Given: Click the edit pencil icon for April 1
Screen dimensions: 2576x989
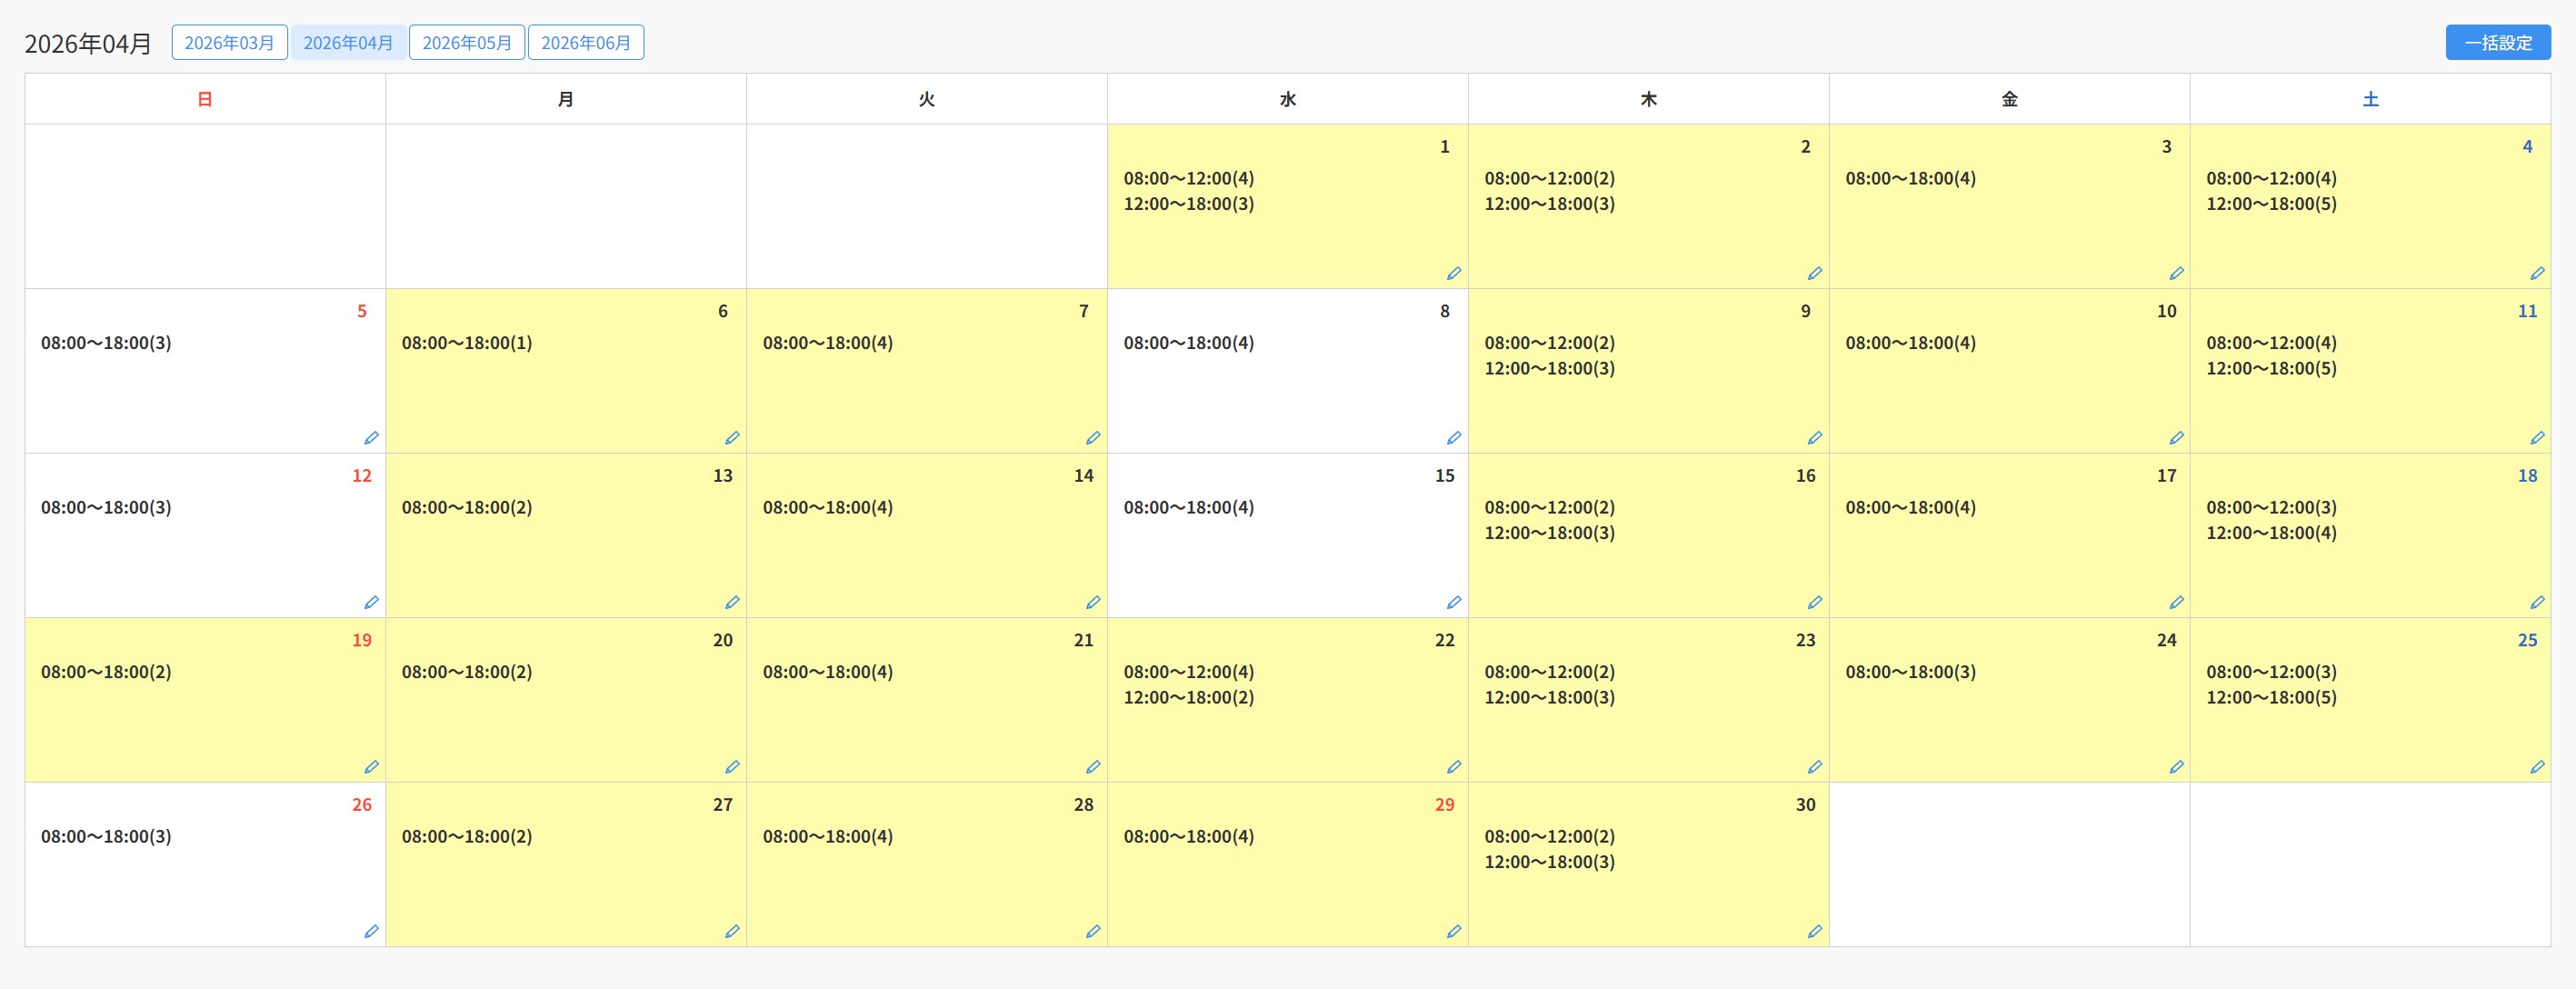Looking at the screenshot, I should click(1454, 273).
